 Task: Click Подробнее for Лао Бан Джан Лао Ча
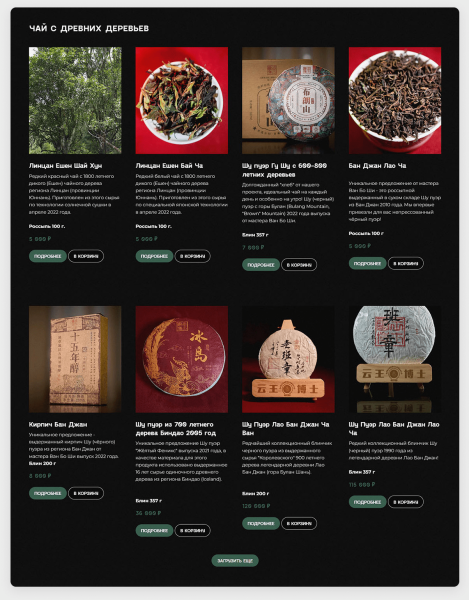367,502
